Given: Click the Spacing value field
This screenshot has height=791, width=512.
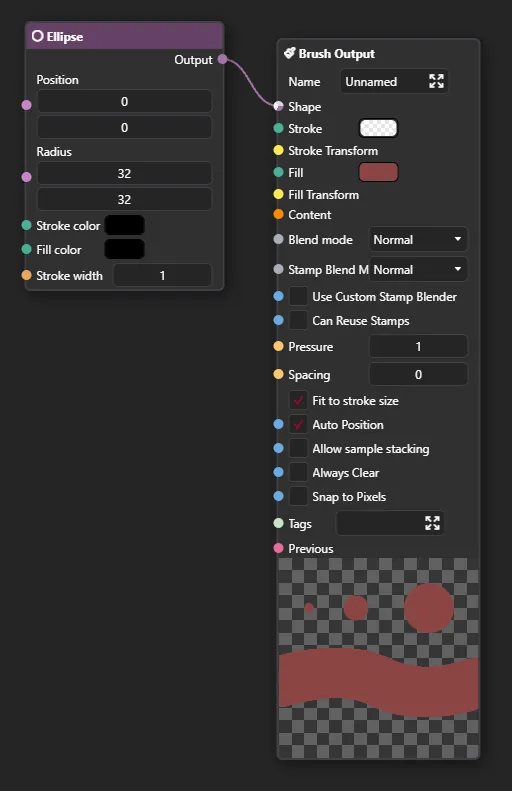Looking at the screenshot, I should coord(418,374).
